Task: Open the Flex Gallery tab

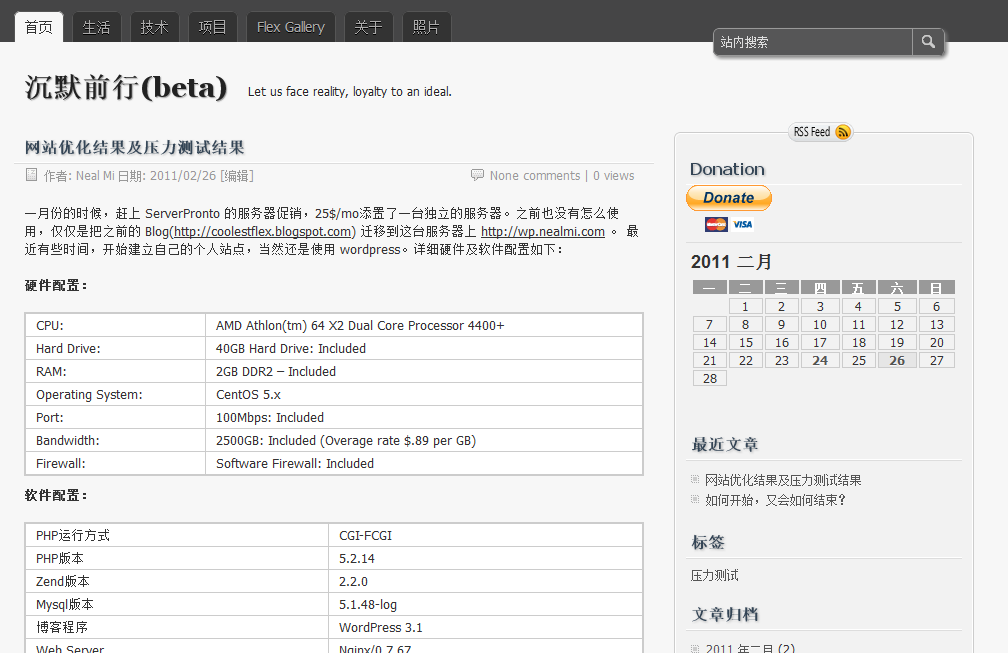Action: pyautogui.click(x=291, y=27)
